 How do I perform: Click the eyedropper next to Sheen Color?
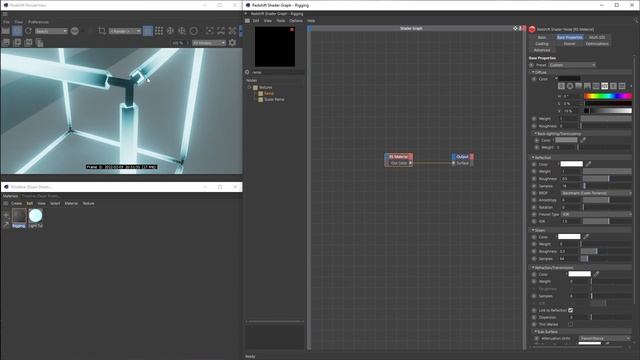[586, 237]
